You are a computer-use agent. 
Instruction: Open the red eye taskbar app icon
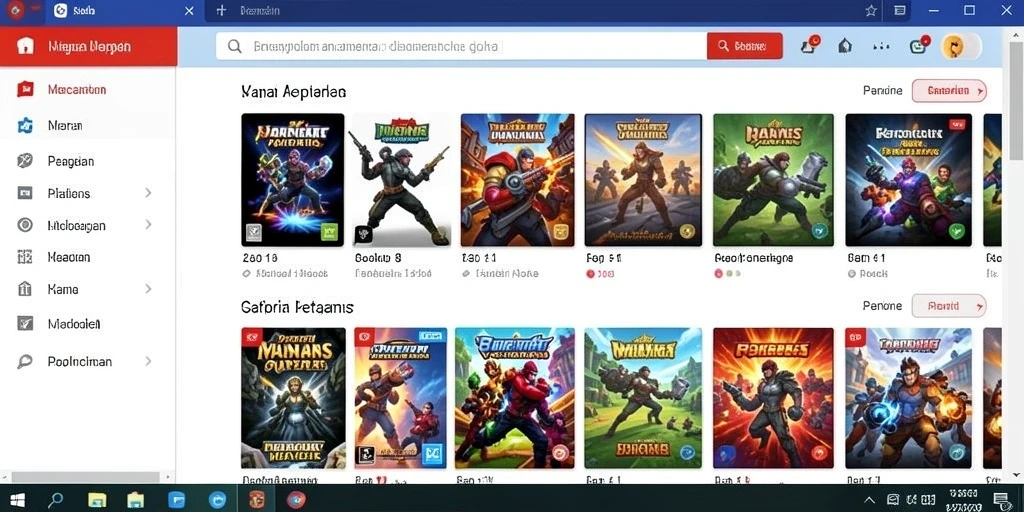tap(296, 500)
